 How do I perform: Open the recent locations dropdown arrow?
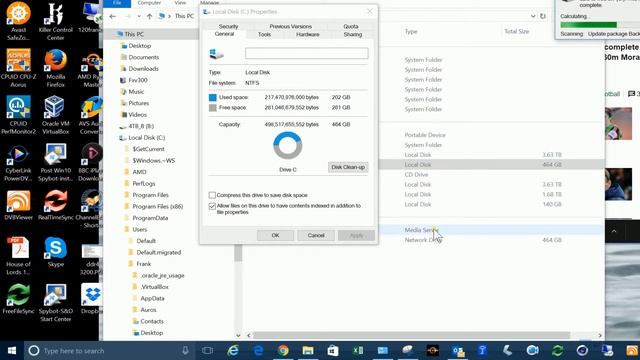(139, 16)
